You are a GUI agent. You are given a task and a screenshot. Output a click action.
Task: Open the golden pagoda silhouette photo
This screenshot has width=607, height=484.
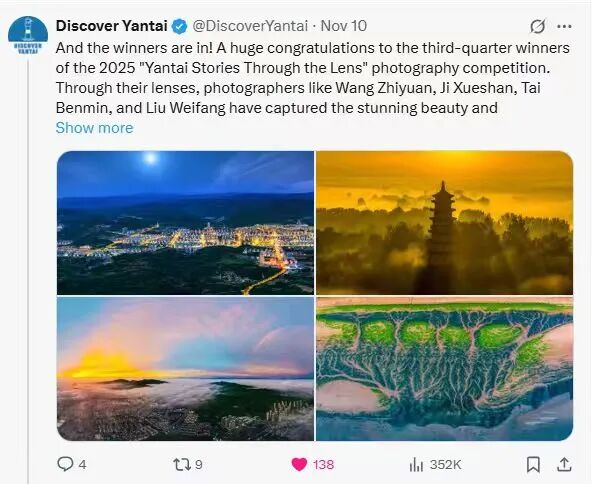444,222
